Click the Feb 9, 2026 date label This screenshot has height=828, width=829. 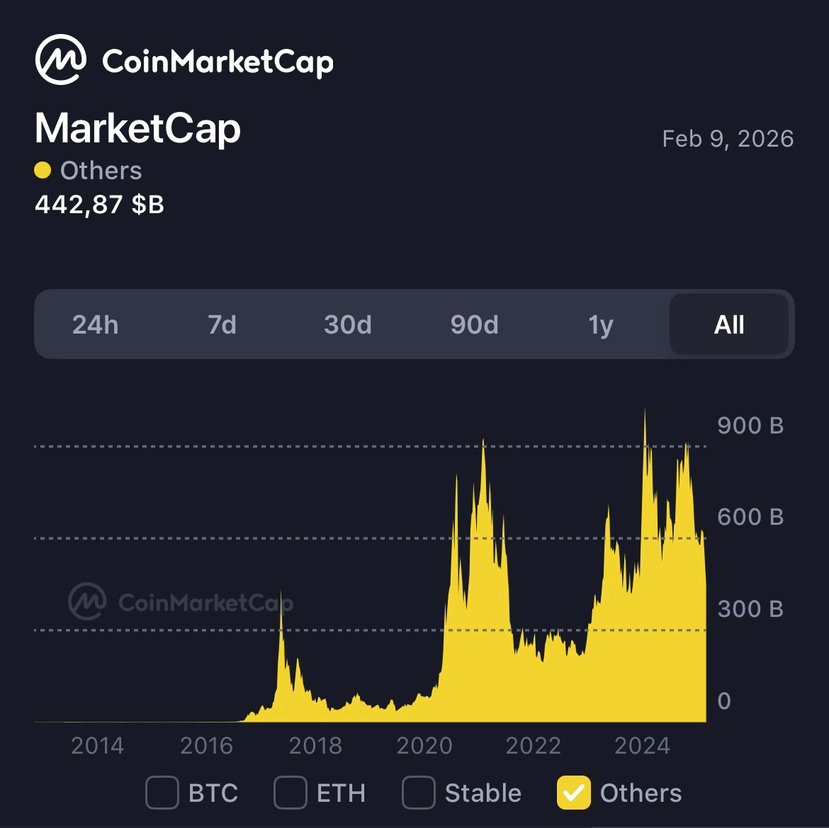click(728, 139)
